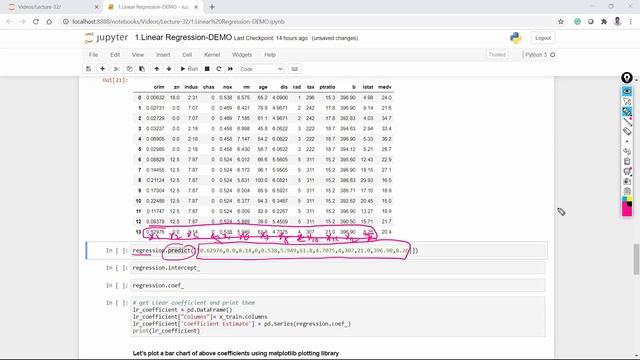Clear all ink with the trash icon
Screen dimensions: 640x360
[x=627, y=161]
